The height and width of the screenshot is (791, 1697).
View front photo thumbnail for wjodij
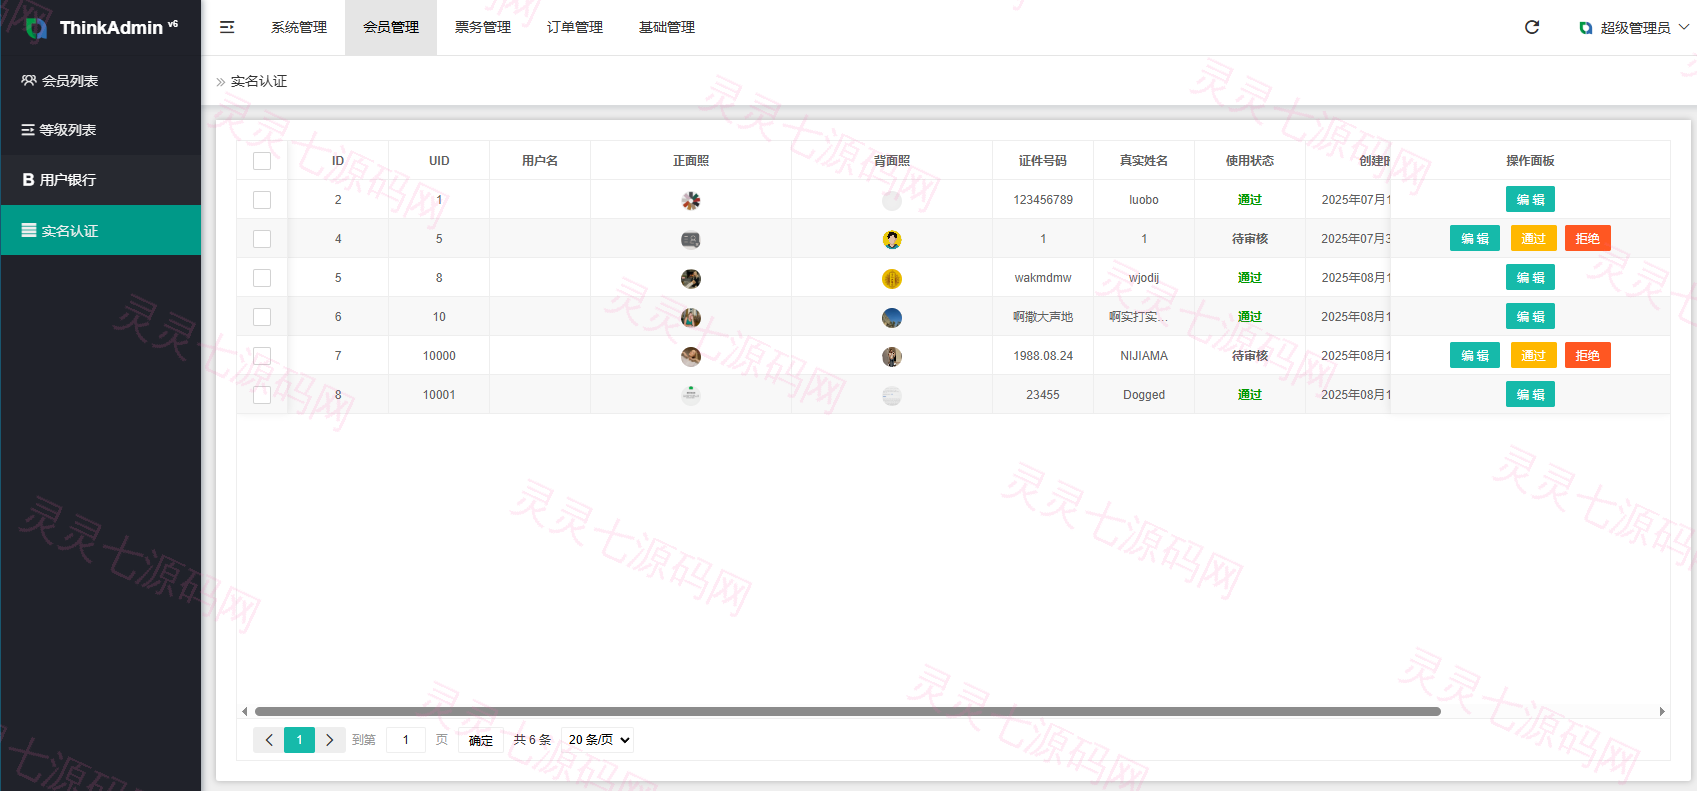[x=691, y=278]
